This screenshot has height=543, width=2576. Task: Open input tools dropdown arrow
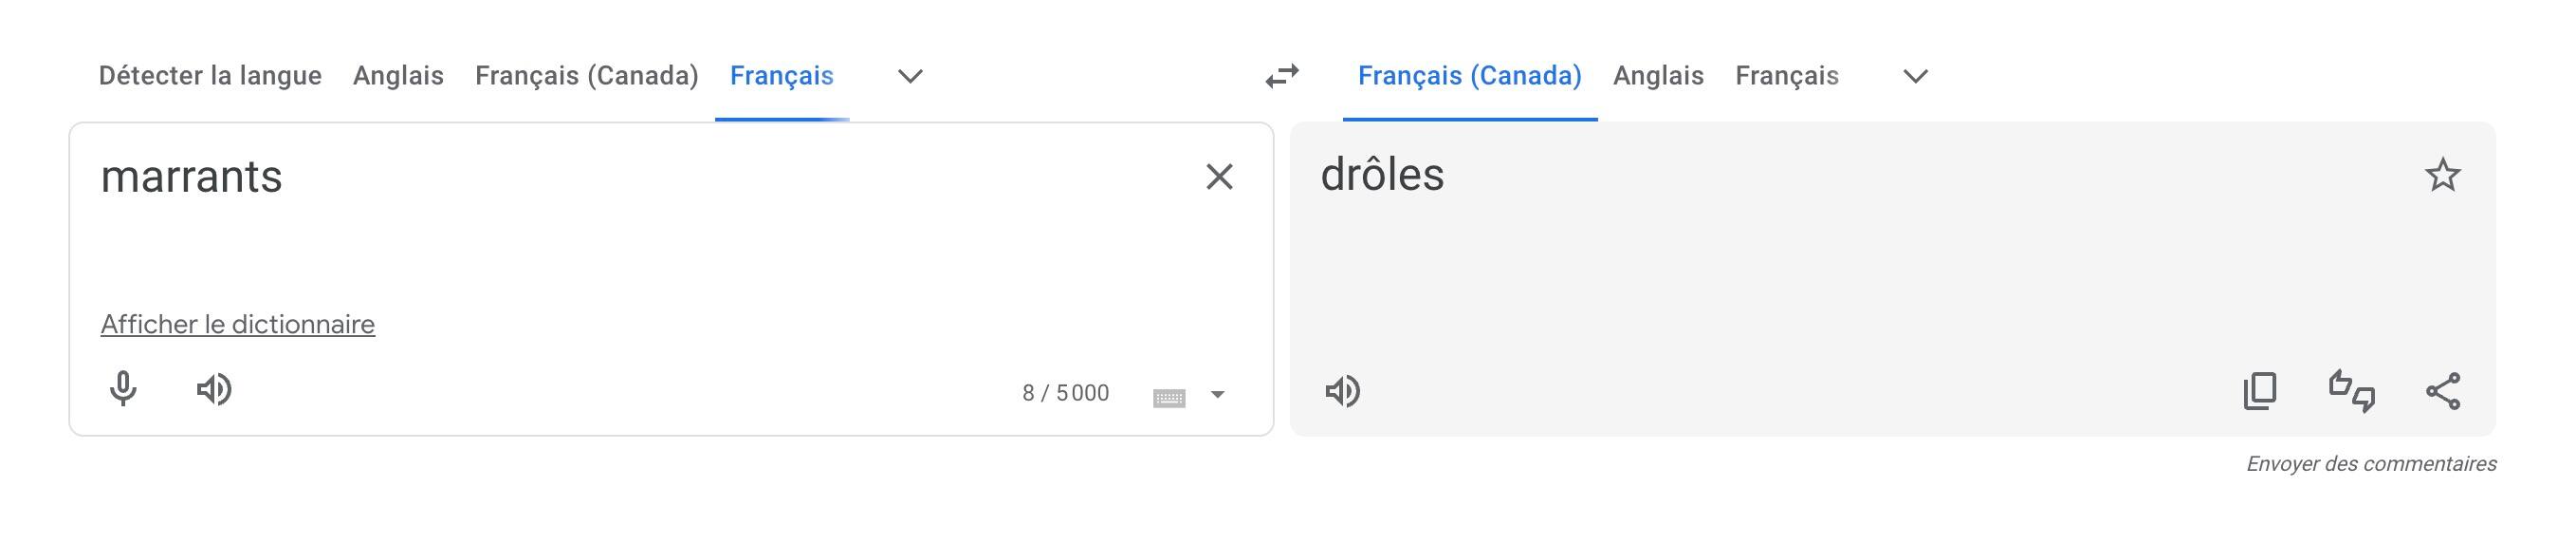[1217, 395]
